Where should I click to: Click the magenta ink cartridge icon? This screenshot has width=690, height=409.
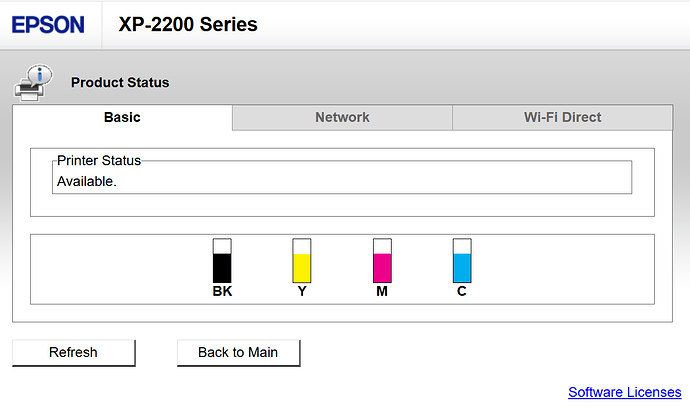click(x=382, y=261)
